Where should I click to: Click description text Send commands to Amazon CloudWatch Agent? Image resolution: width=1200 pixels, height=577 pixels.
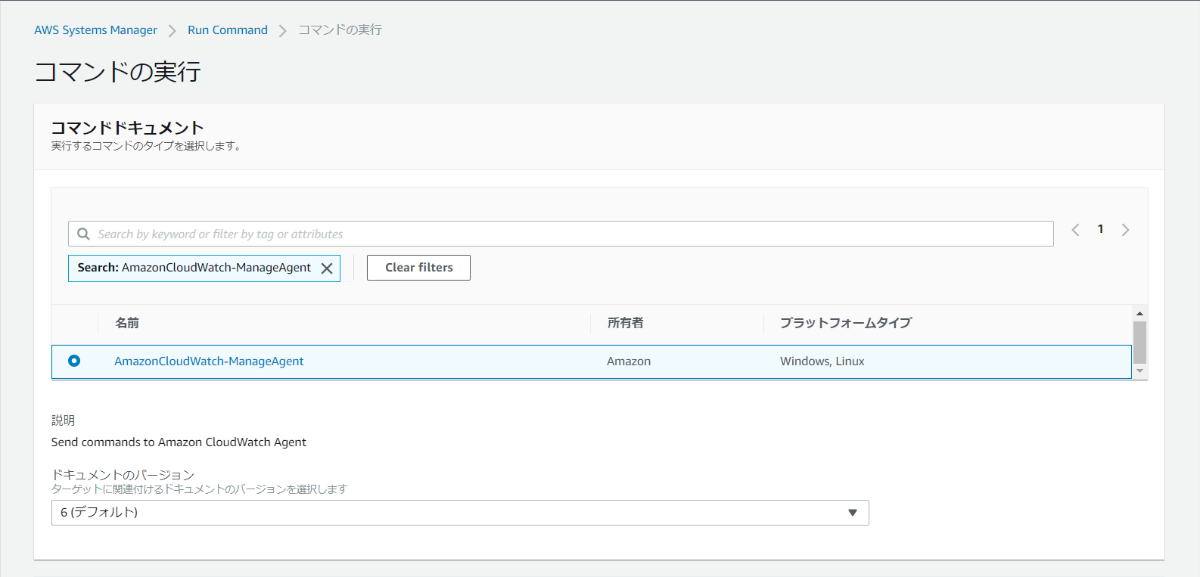[x=179, y=441]
